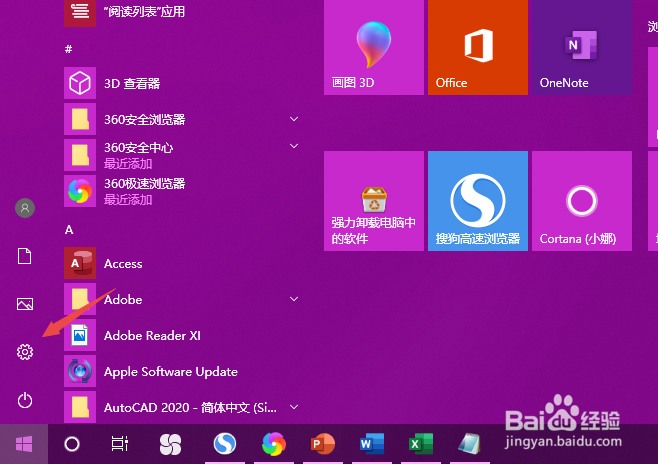Open Task View on the taskbar
This screenshot has width=658, height=464.
(120, 444)
